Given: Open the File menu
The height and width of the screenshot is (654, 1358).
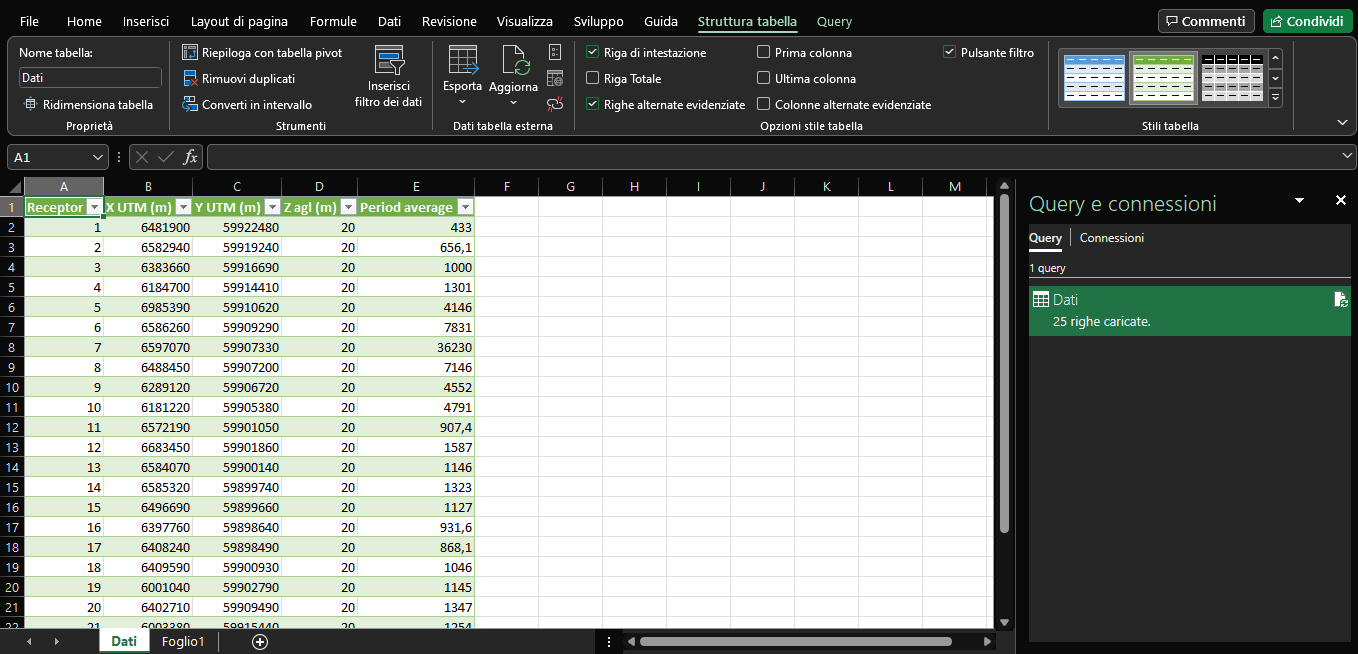Looking at the screenshot, I should [30, 21].
